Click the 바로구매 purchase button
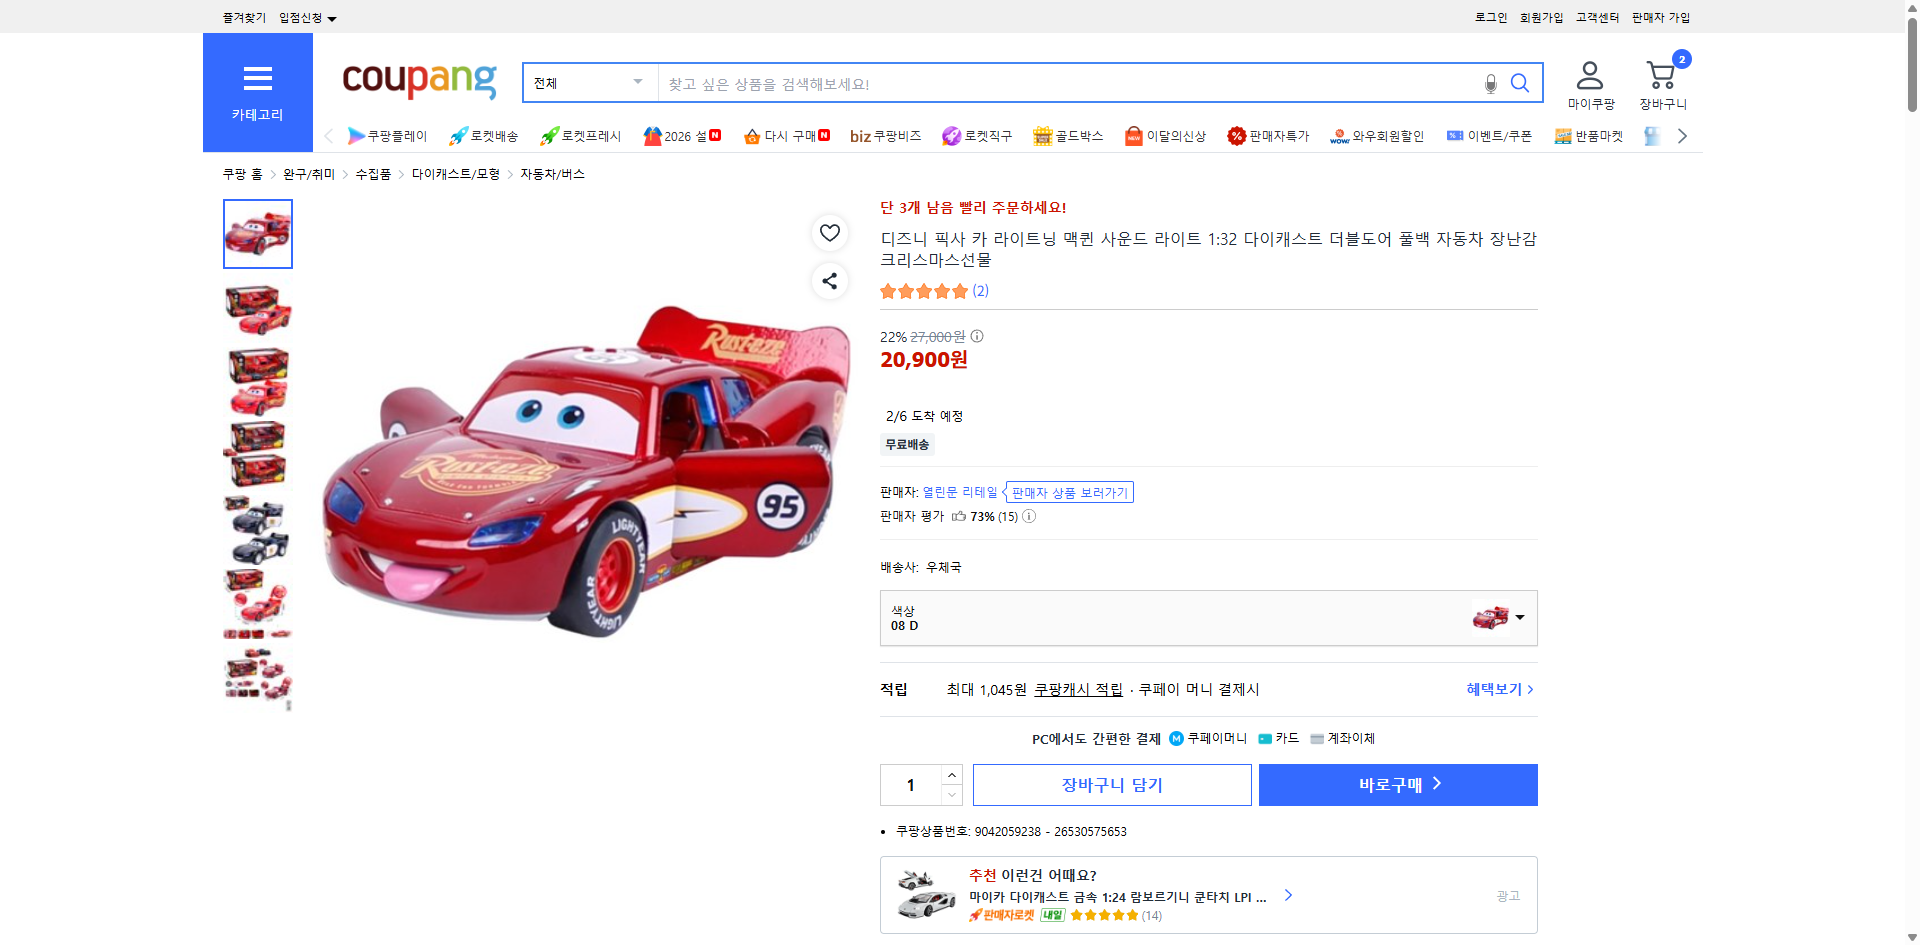This screenshot has width=1920, height=945. point(1397,785)
